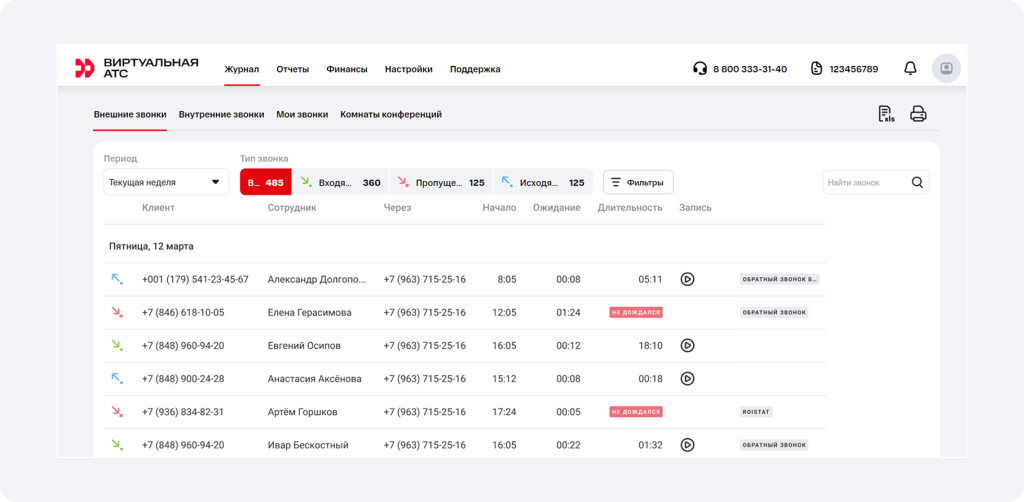Viewport: 1024px width, 502px height.
Task: Click missed call icon in Артём Горшков row
Action: tap(117, 412)
